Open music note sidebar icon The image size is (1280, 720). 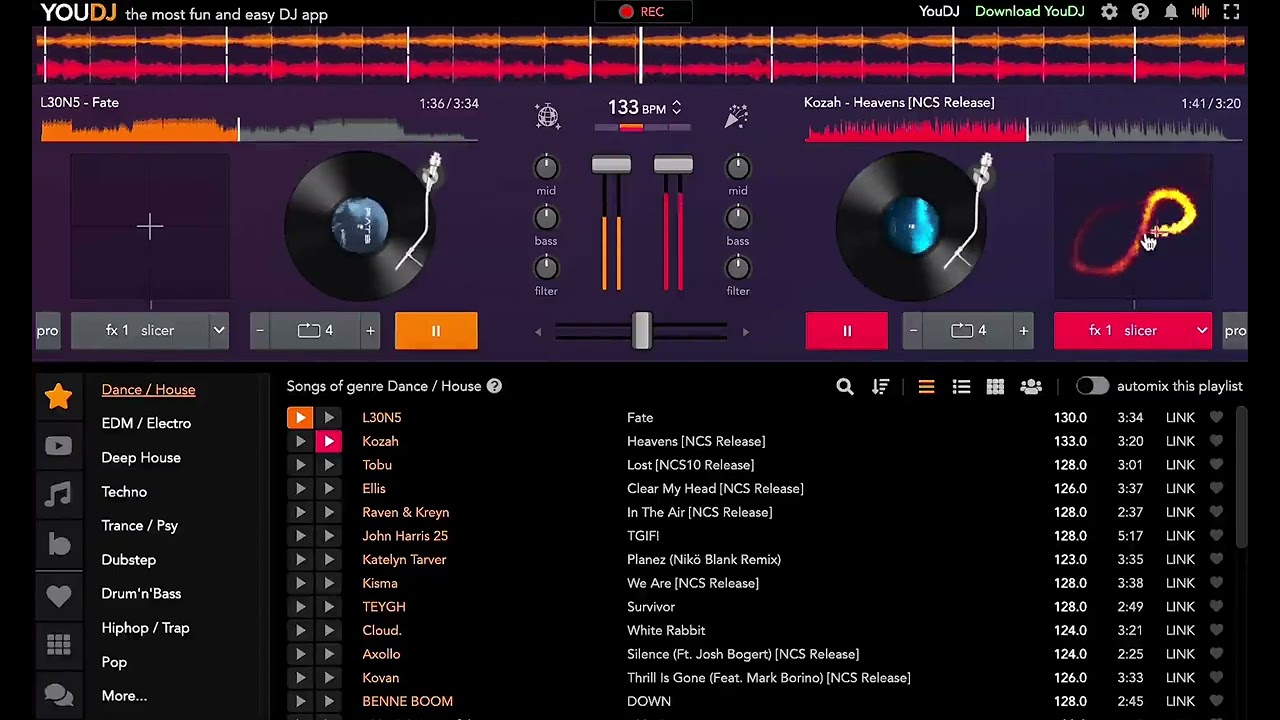58,494
